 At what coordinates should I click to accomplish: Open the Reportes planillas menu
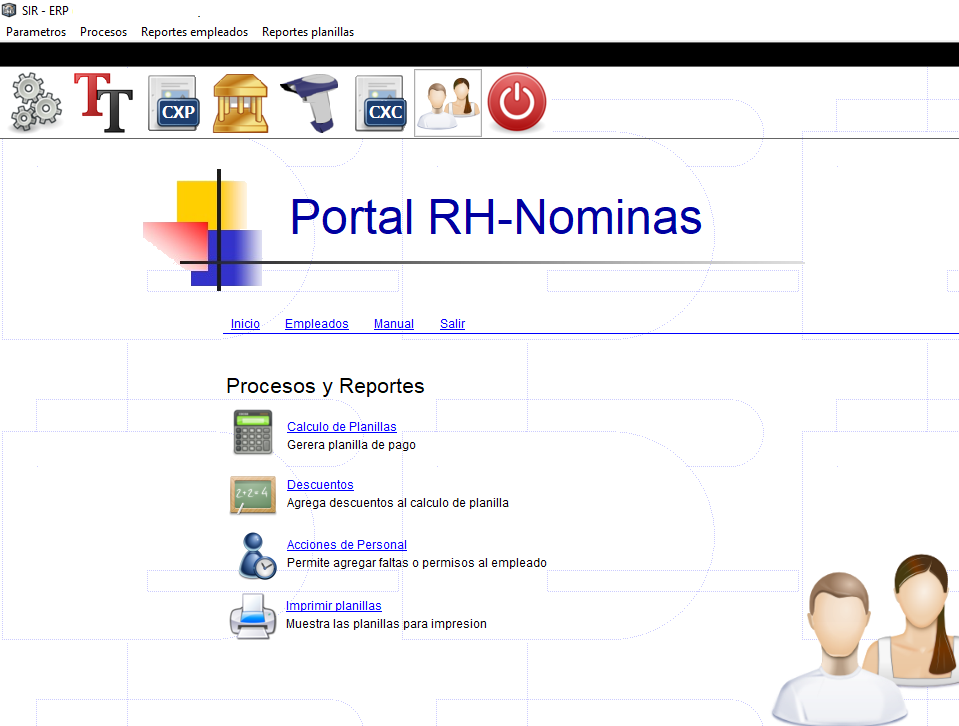[308, 32]
